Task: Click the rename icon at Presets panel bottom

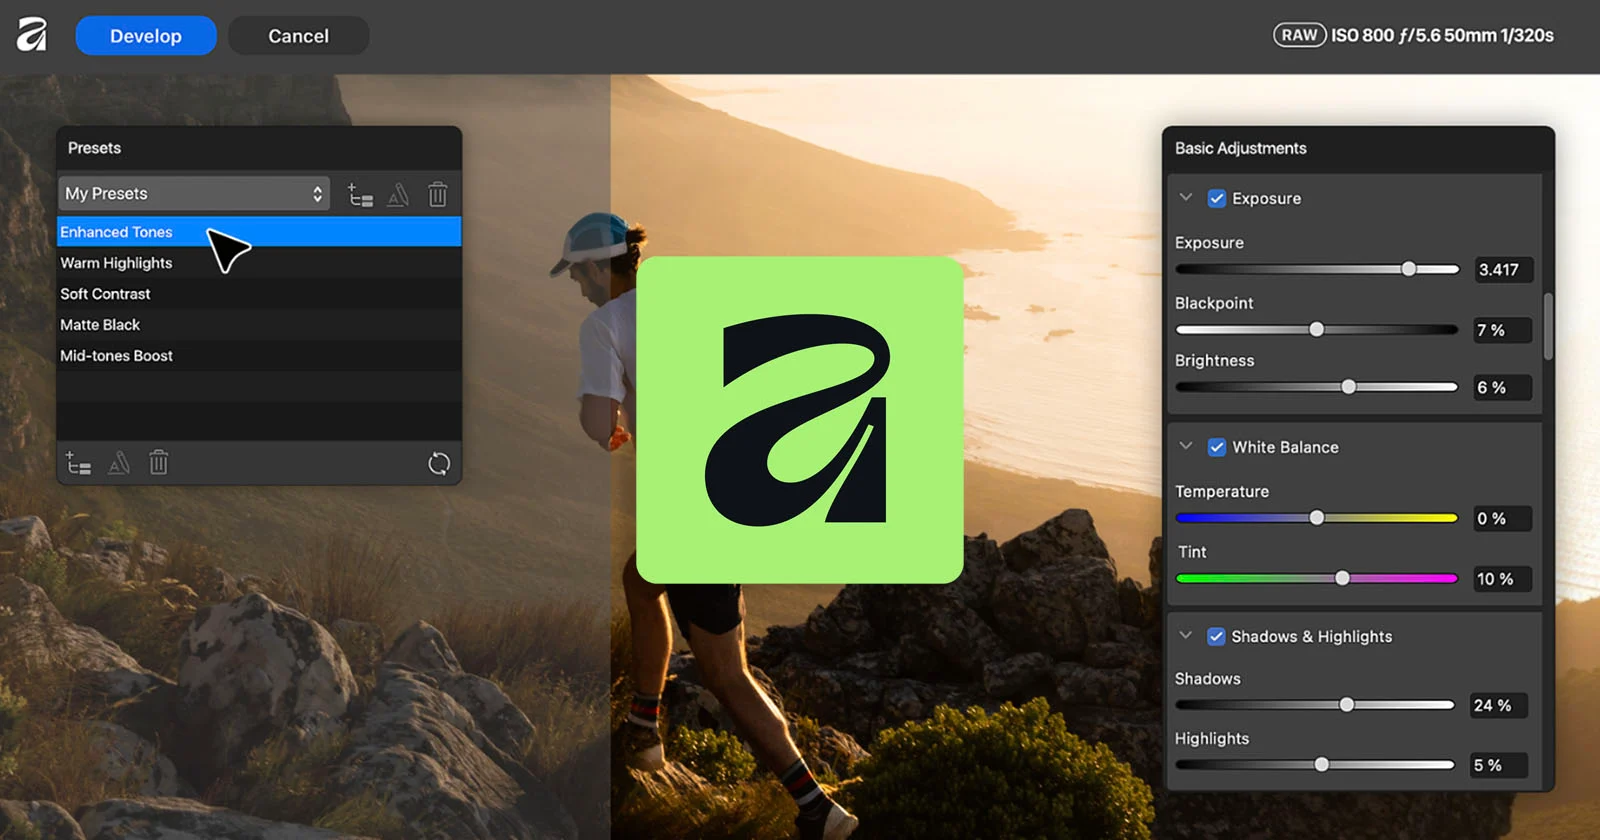Action: pos(119,463)
